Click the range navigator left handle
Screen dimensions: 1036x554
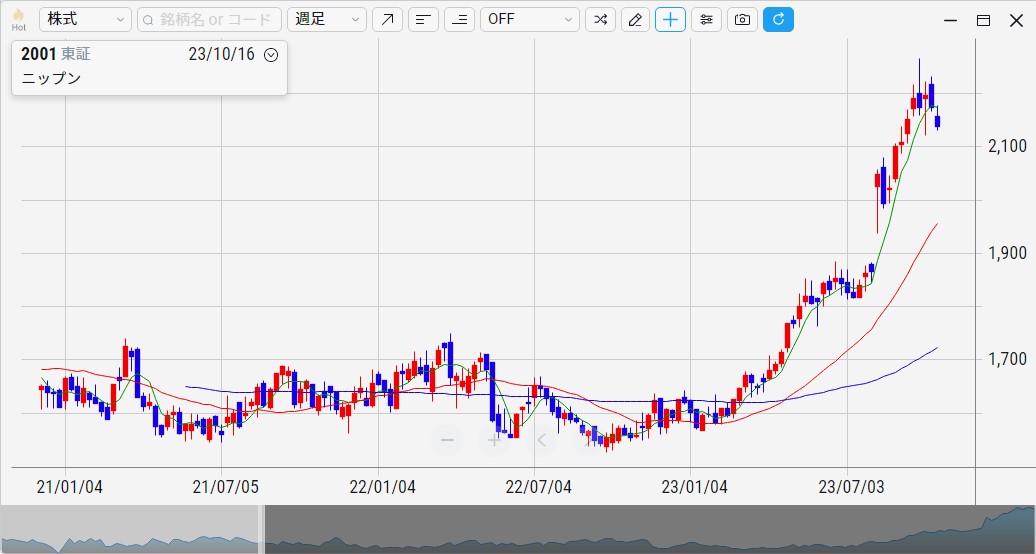click(262, 529)
